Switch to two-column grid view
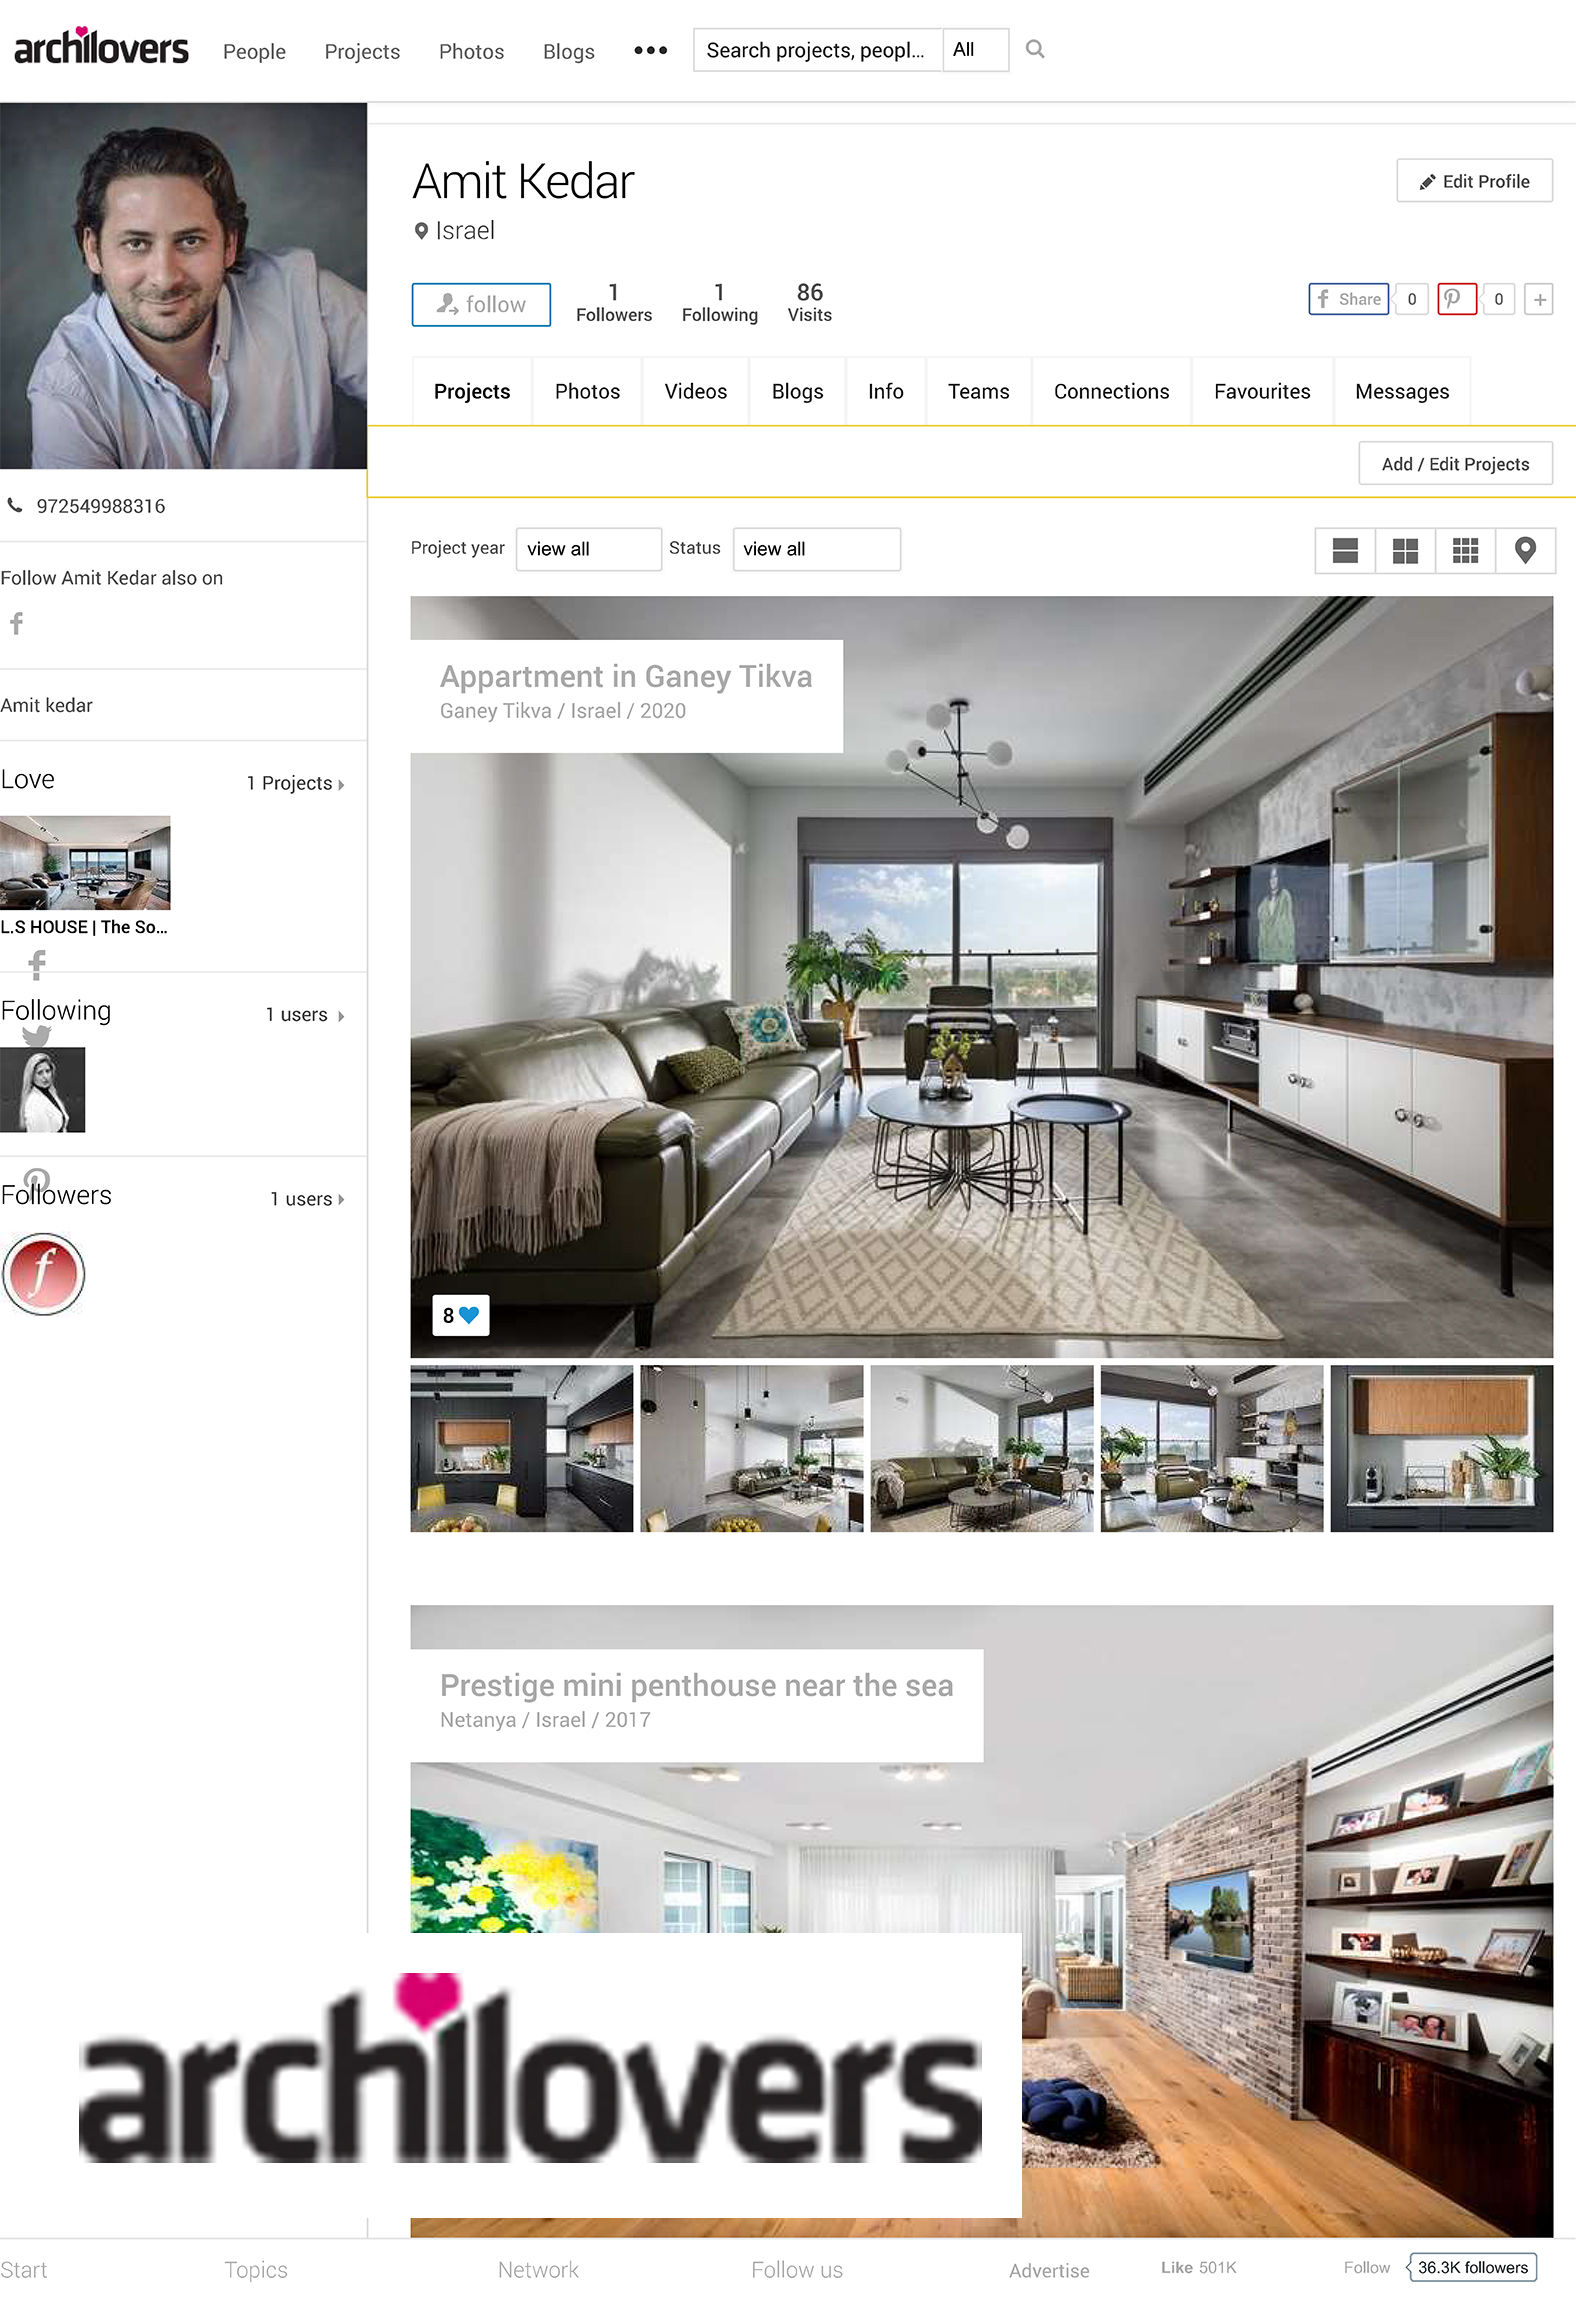 tap(1405, 550)
